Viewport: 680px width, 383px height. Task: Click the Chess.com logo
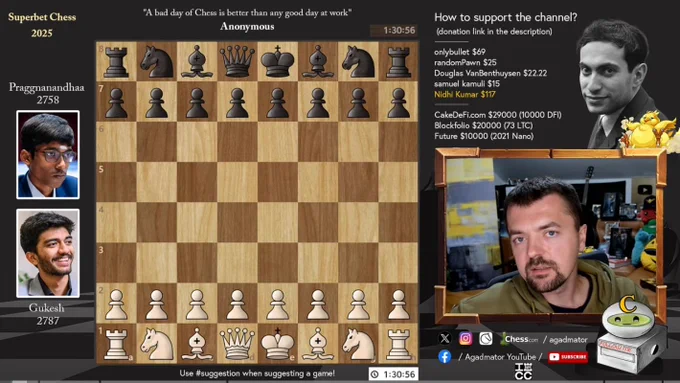520,339
